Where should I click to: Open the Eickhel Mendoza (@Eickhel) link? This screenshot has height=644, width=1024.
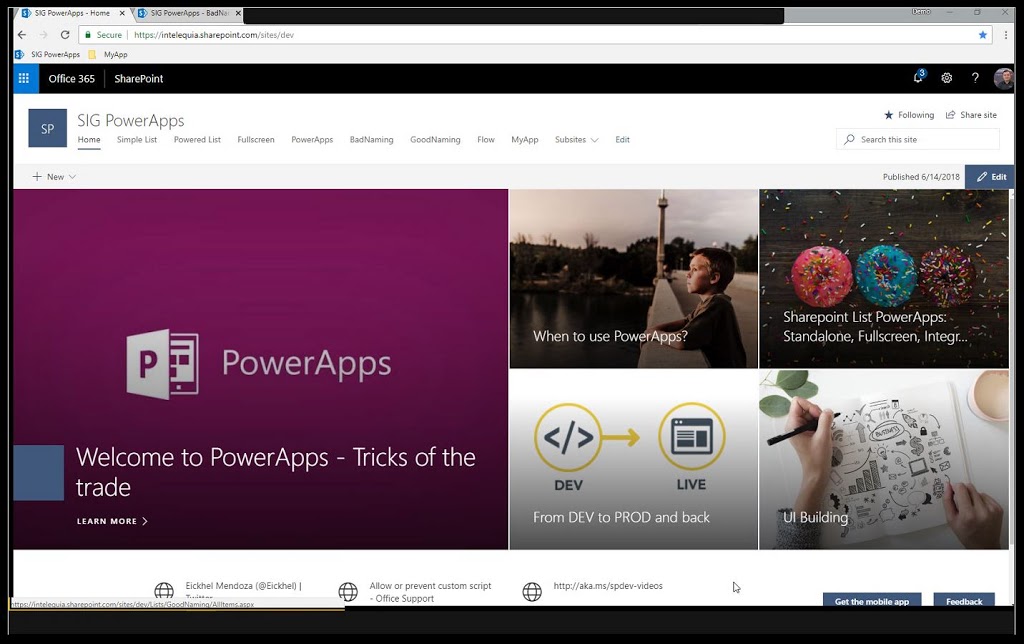pos(244,590)
